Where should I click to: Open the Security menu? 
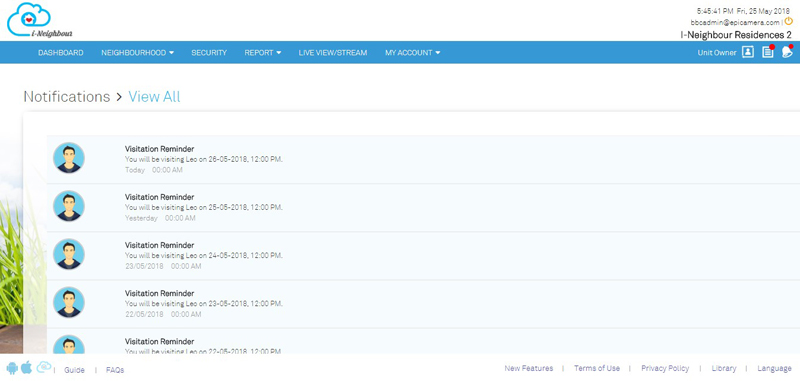(209, 53)
